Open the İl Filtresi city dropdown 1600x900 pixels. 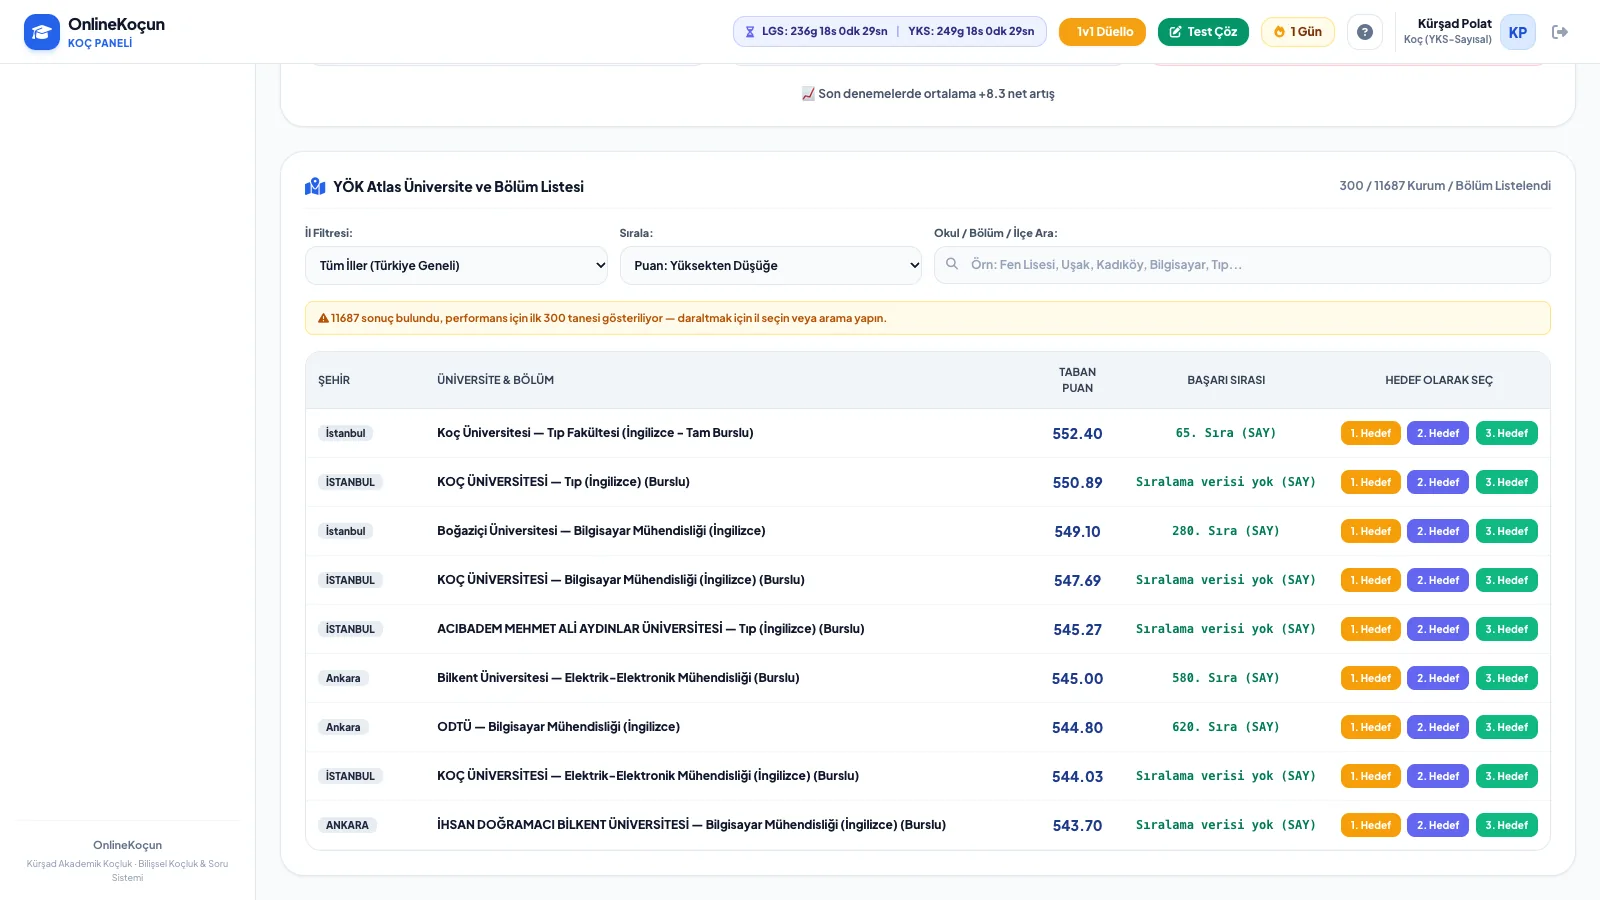pos(456,265)
